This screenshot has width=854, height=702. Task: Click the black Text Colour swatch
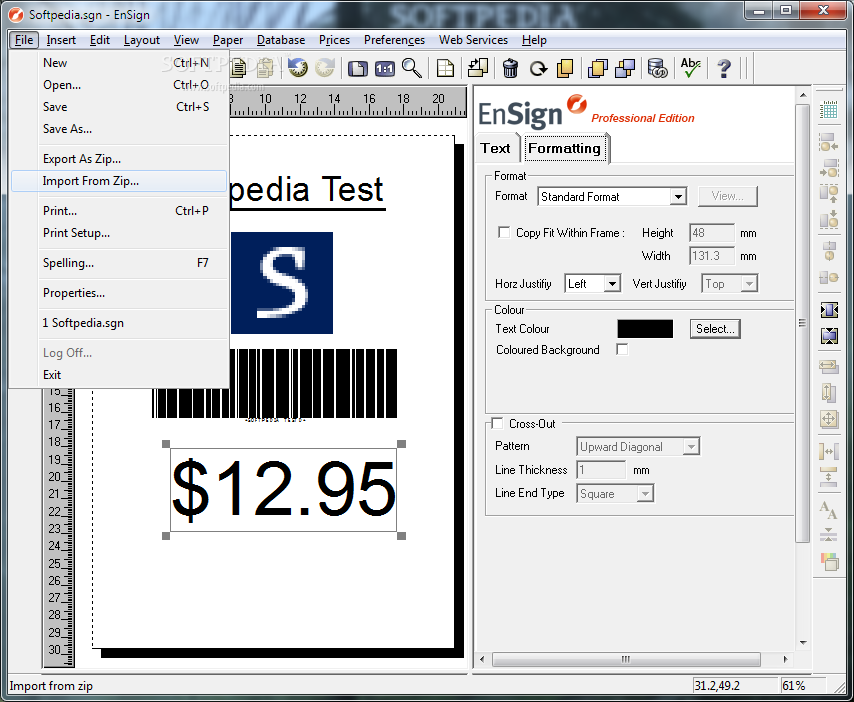[645, 329]
